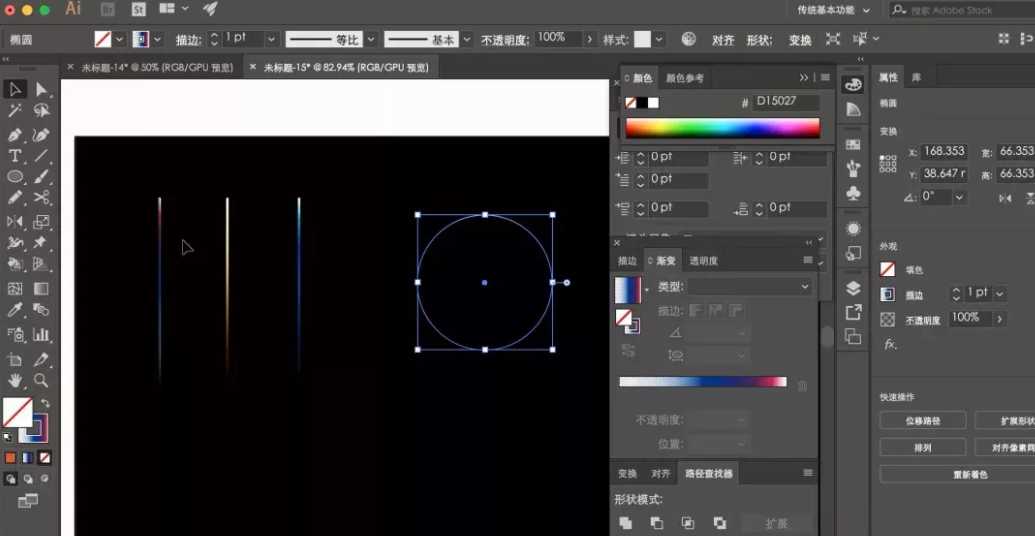Select the Reflect tool
This screenshot has height=536, width=1035.
click(x=15, y=222)
